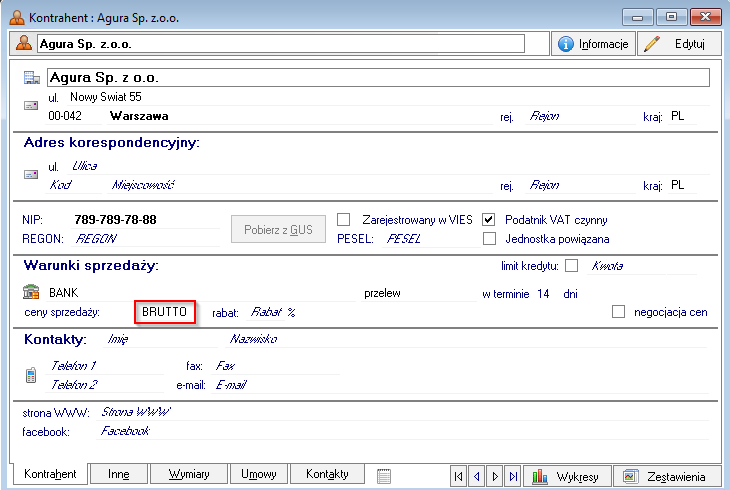The image size is (730, 490).
Task: Toggle the limit kredytu checkbox
Action: coord(572,266)
